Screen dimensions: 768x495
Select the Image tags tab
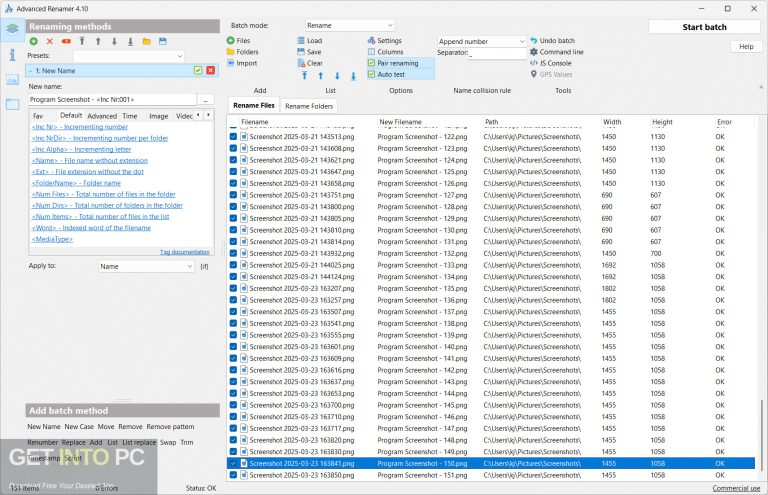(158, 116)
